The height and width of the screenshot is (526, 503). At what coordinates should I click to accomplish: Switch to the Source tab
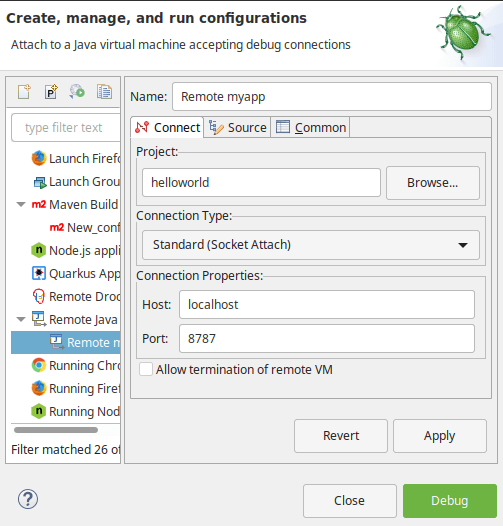click(237, 127)
